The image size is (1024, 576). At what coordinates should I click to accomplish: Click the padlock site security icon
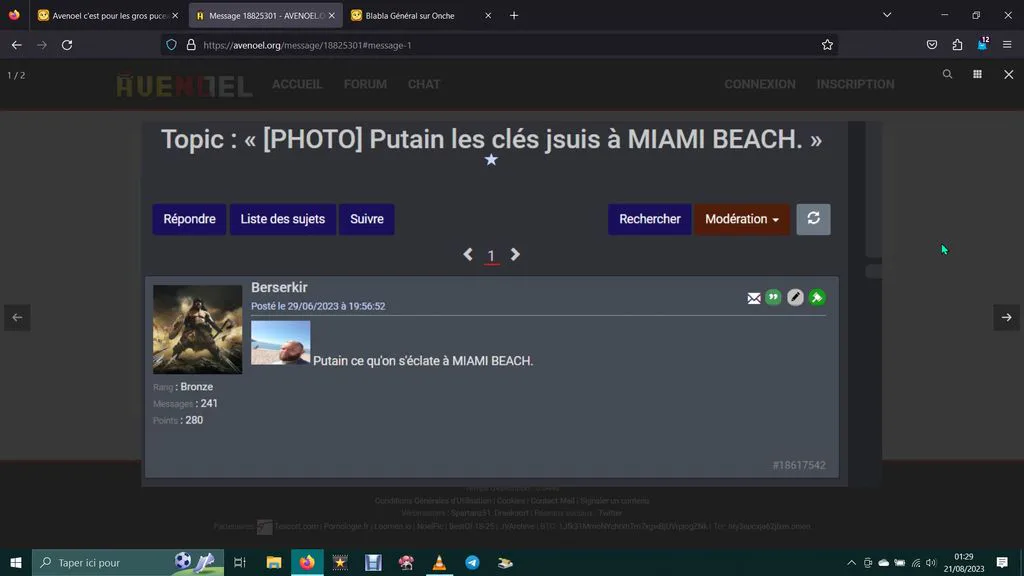coord(191,45)
